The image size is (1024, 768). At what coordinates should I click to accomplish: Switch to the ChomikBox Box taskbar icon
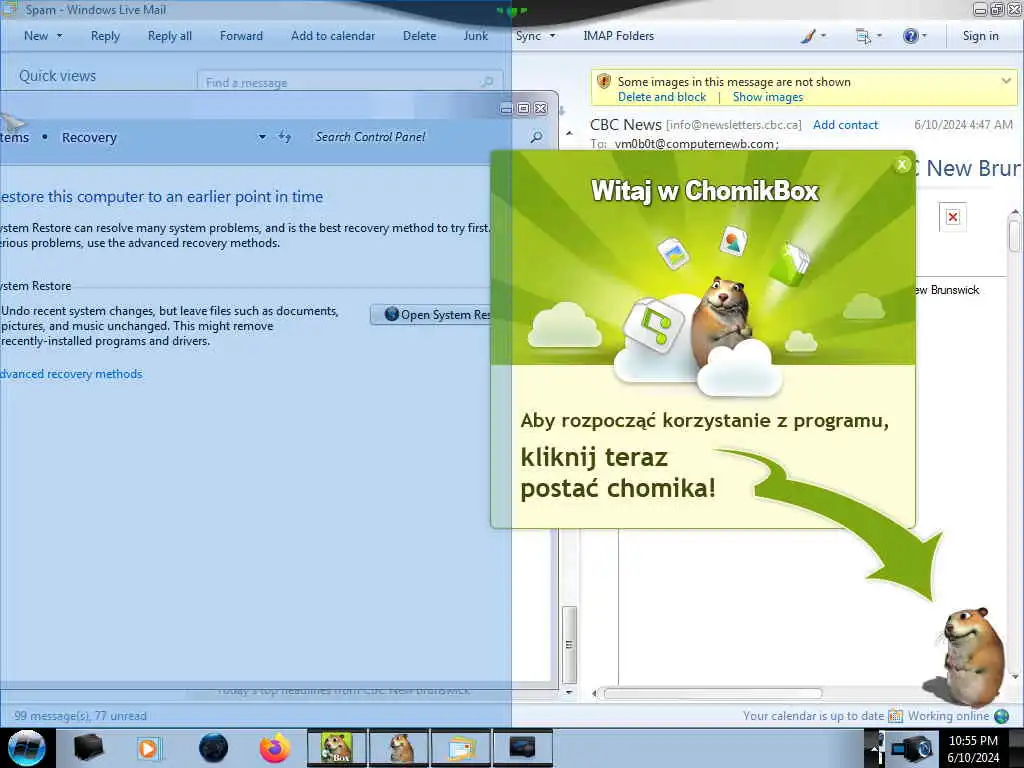pyautogui.click(x=337, y=748)
